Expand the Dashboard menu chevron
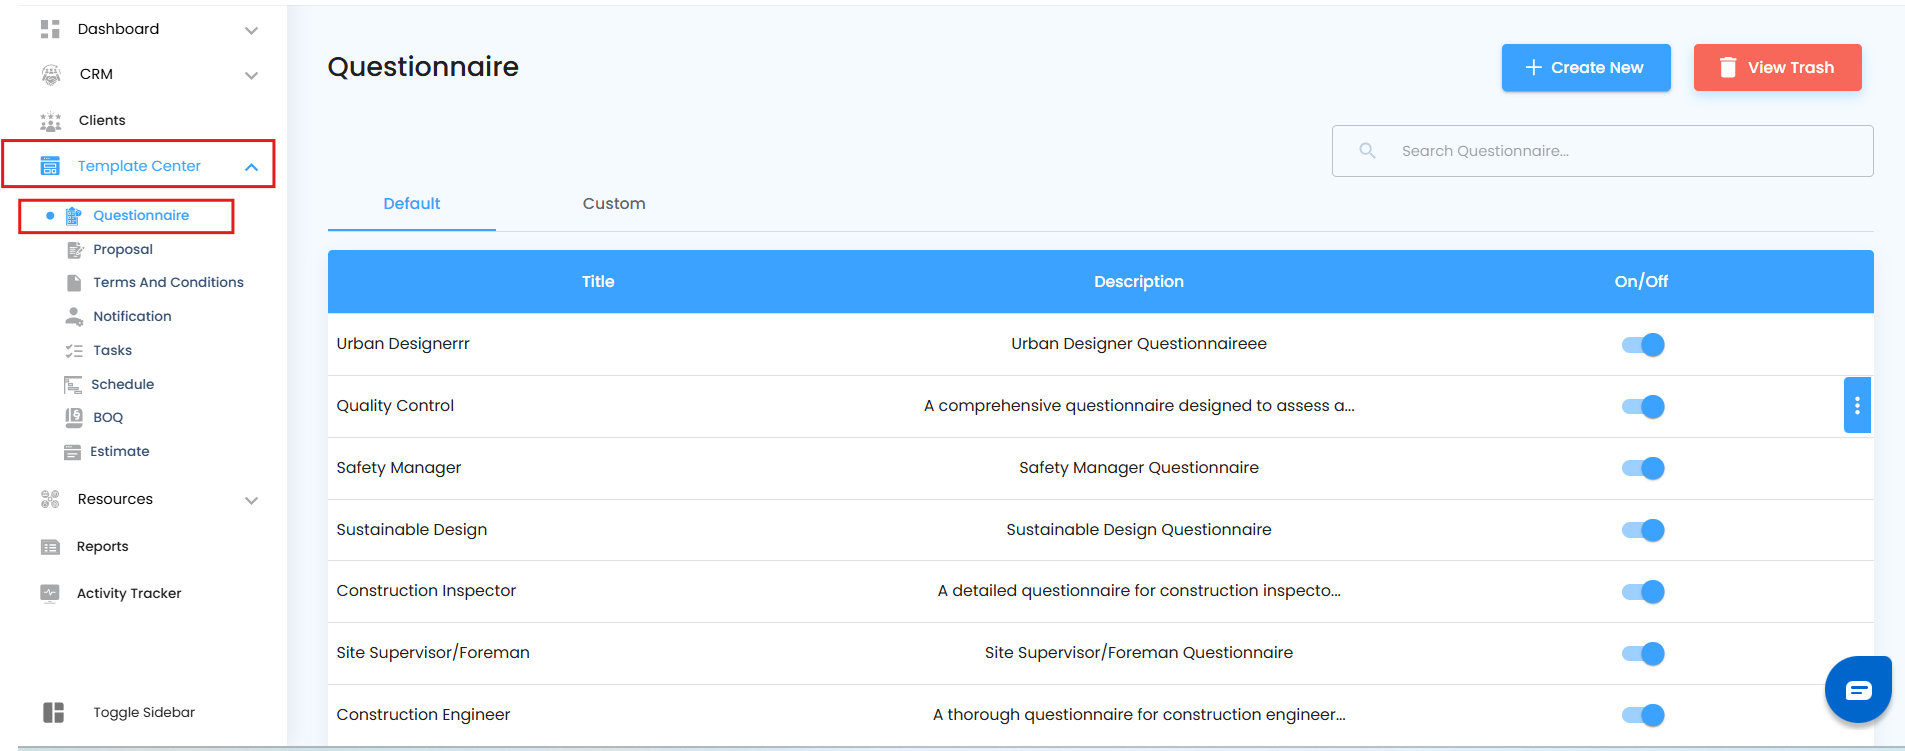 (252, 30)
